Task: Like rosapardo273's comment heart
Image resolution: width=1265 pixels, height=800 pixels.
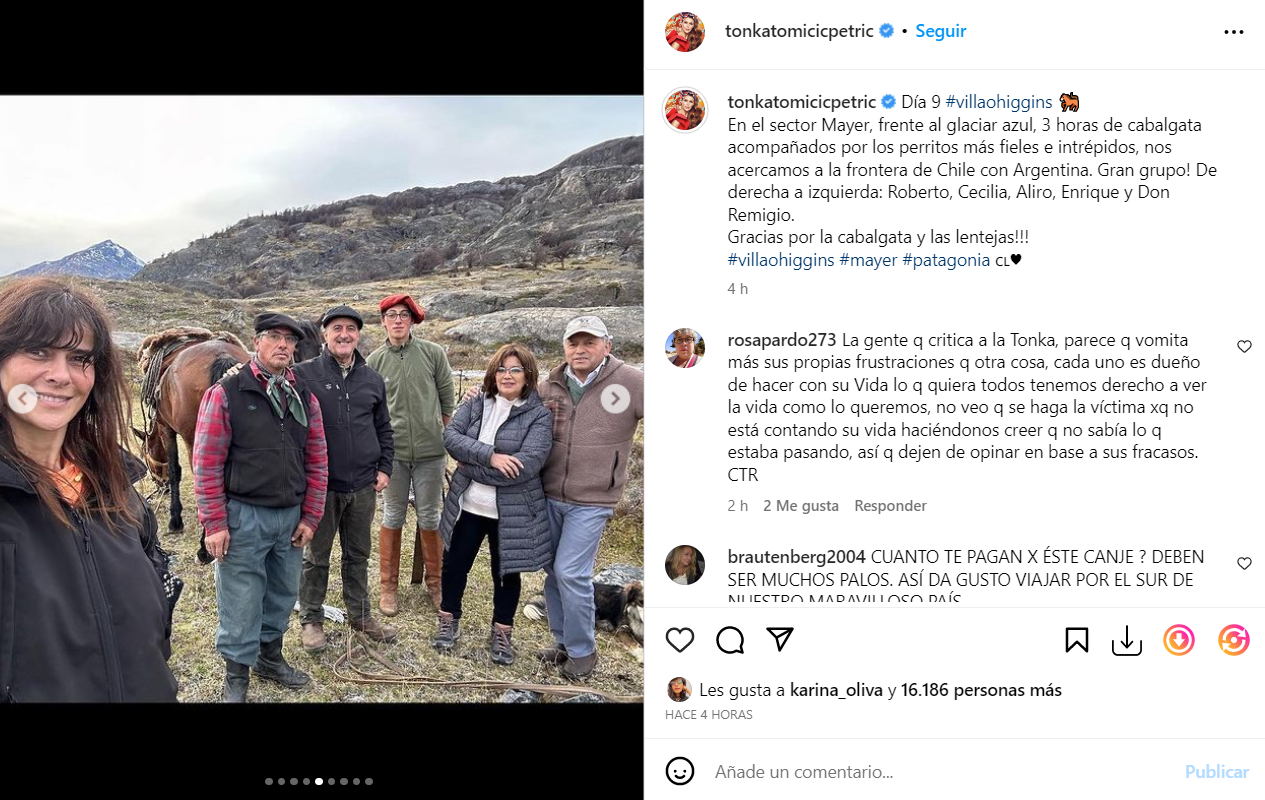Action: [x=1244, y=346]
